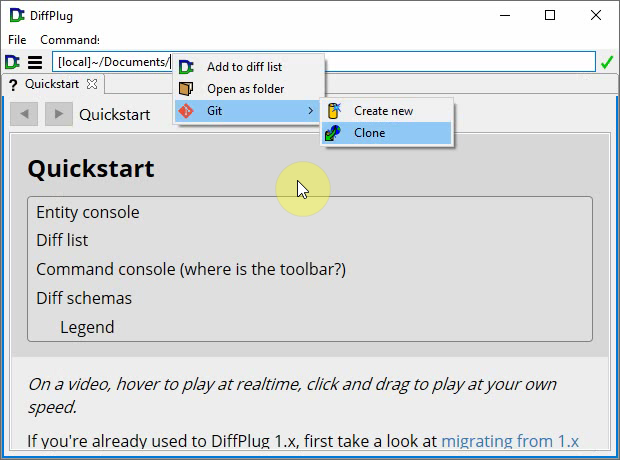Go forward with the right arrow button
Viewport: 620px width, 460px height.
pyautogui.click(x=59, y=114)
